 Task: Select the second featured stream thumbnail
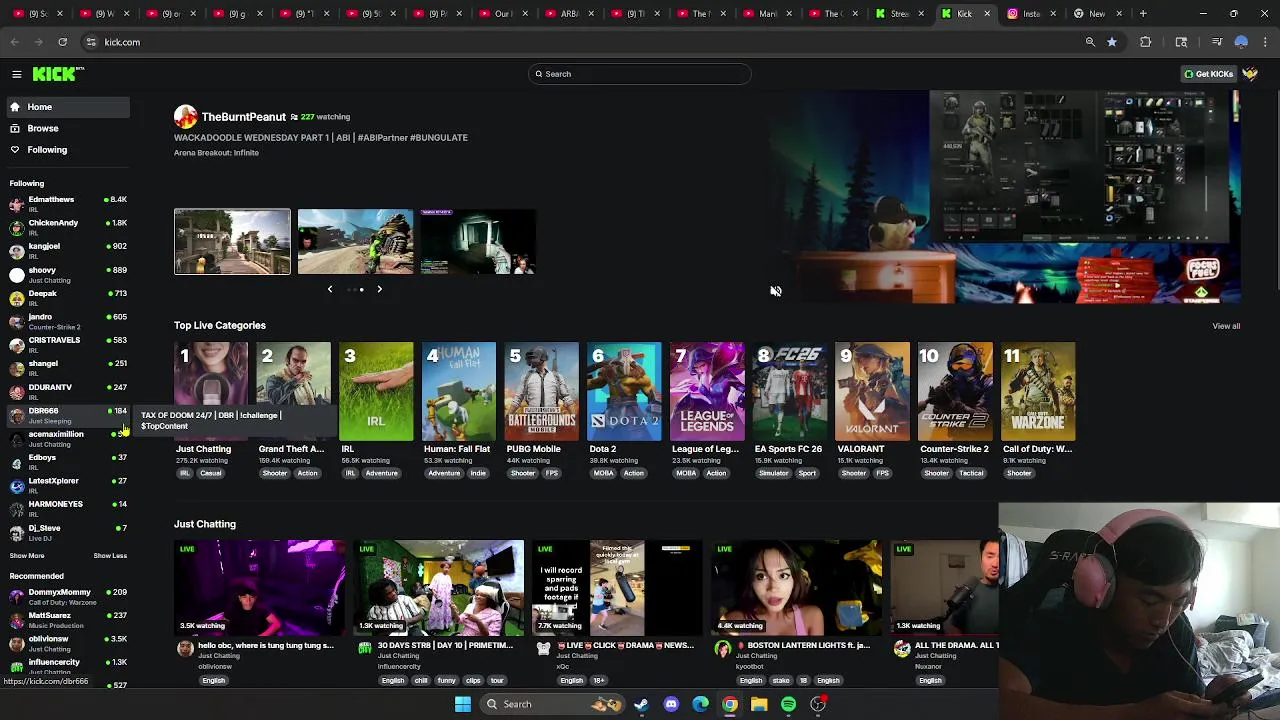tap(355, 241)
